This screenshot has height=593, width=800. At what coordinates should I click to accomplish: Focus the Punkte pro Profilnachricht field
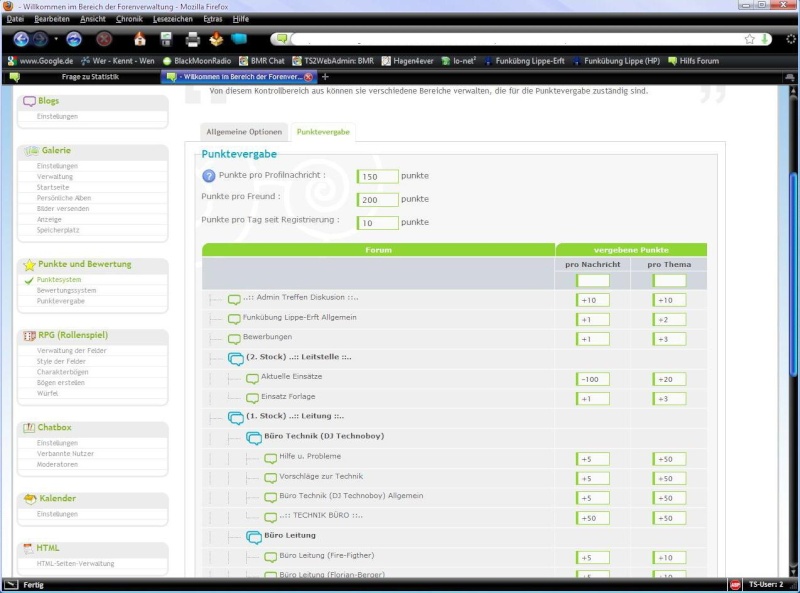coord(377,177)
